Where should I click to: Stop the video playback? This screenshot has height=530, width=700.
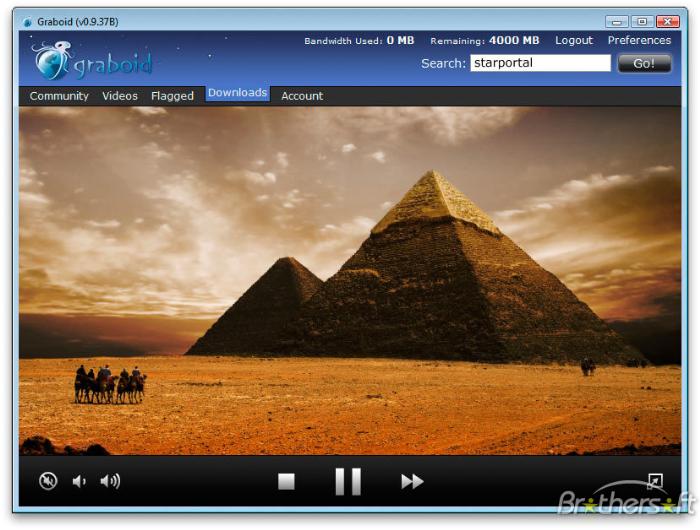tap(287, 481)
